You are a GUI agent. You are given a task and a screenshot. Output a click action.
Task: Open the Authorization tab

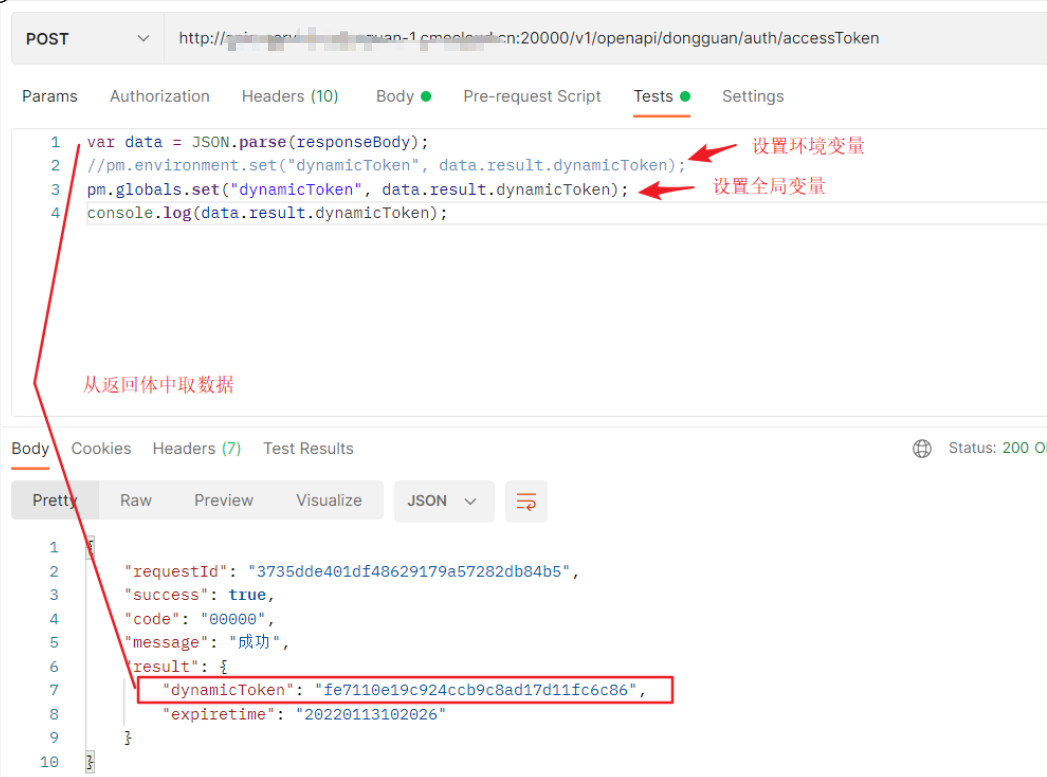click(x=160, y=96)
